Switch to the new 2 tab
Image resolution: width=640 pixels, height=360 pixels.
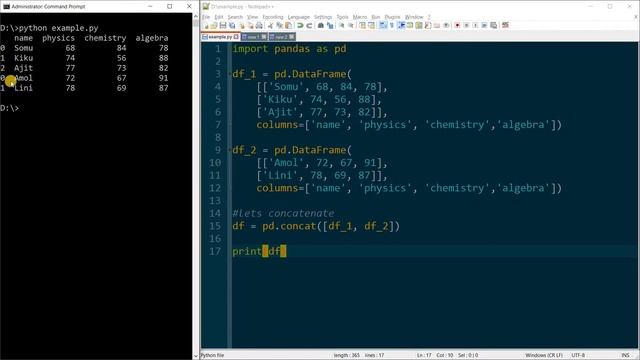coord(282,37)
